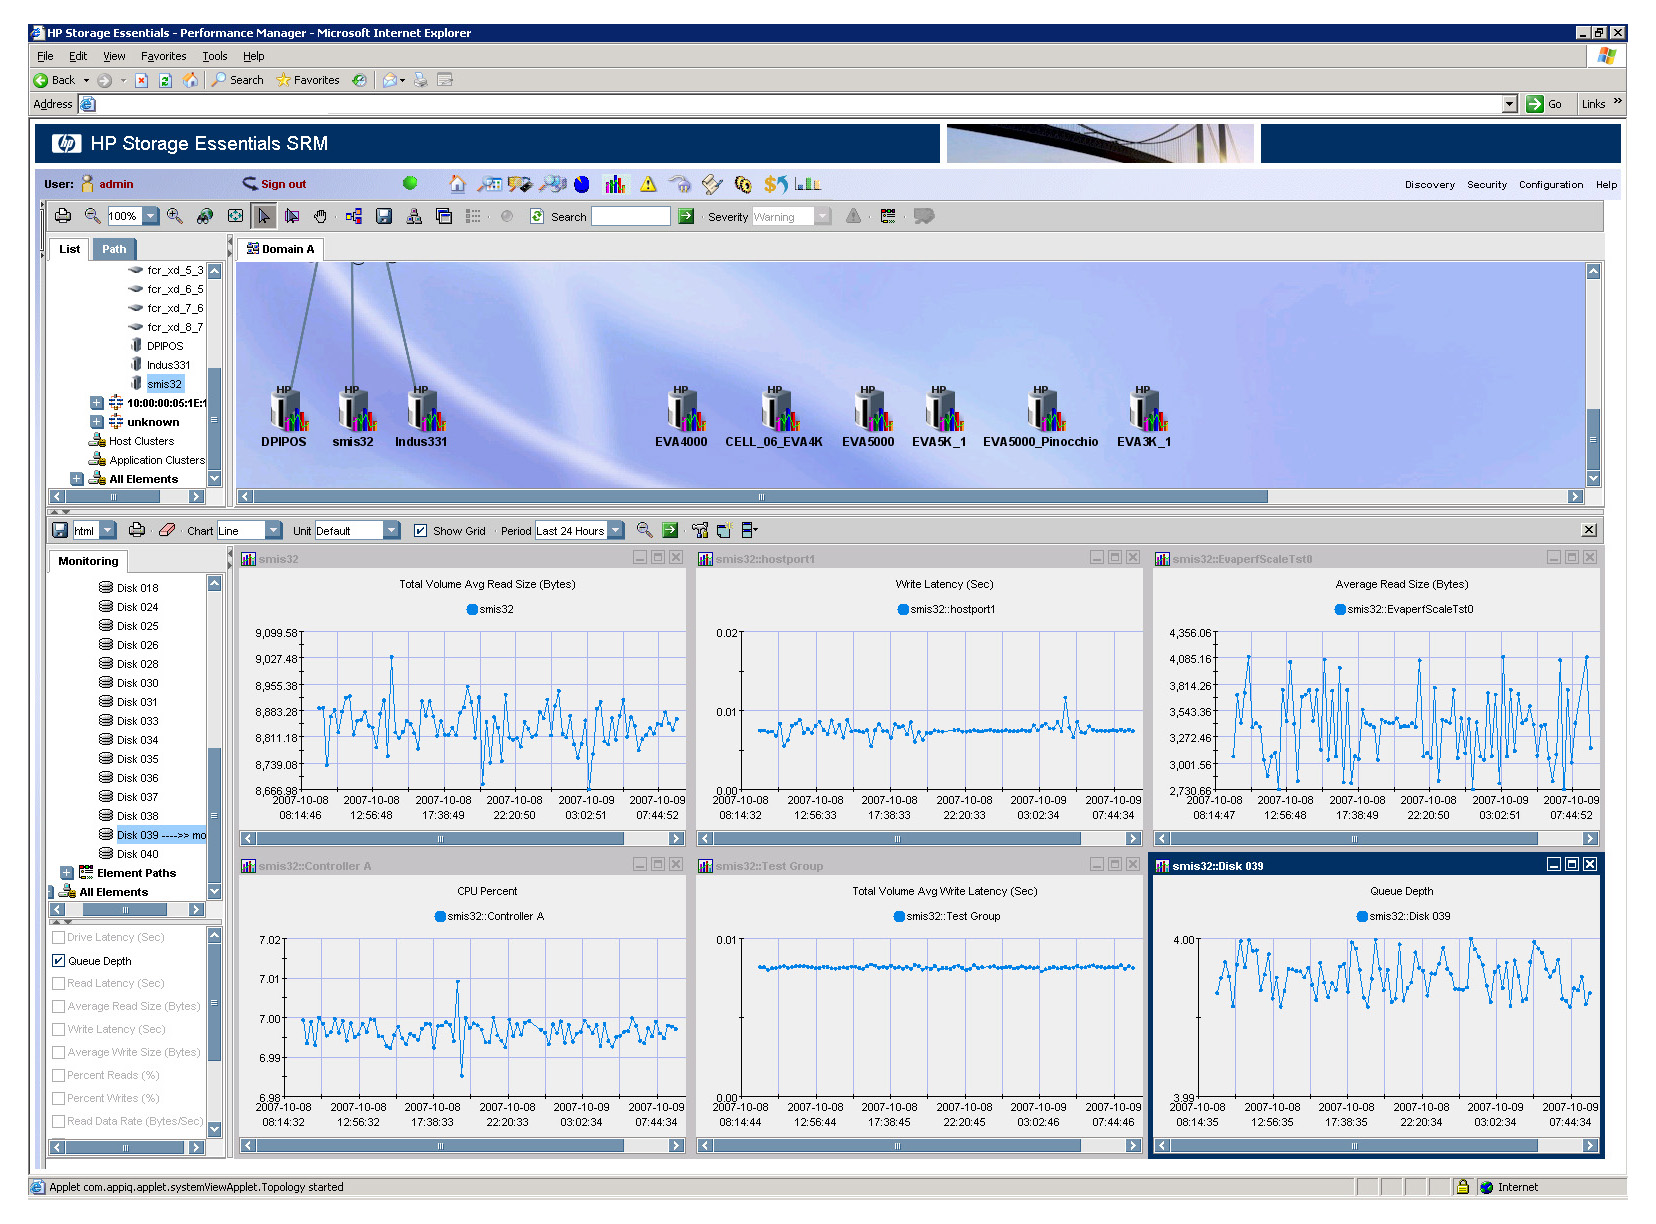The image size is (1656, 1224).
Task: Open the Period Last 24 Hours dropdown
Action: pos(616,530)
